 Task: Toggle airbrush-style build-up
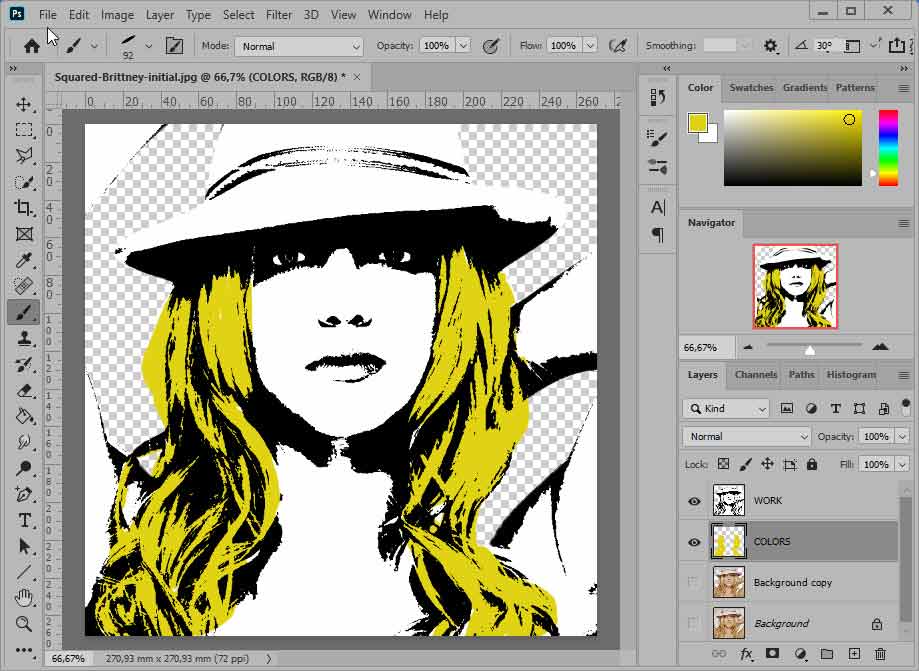(618, 46)
